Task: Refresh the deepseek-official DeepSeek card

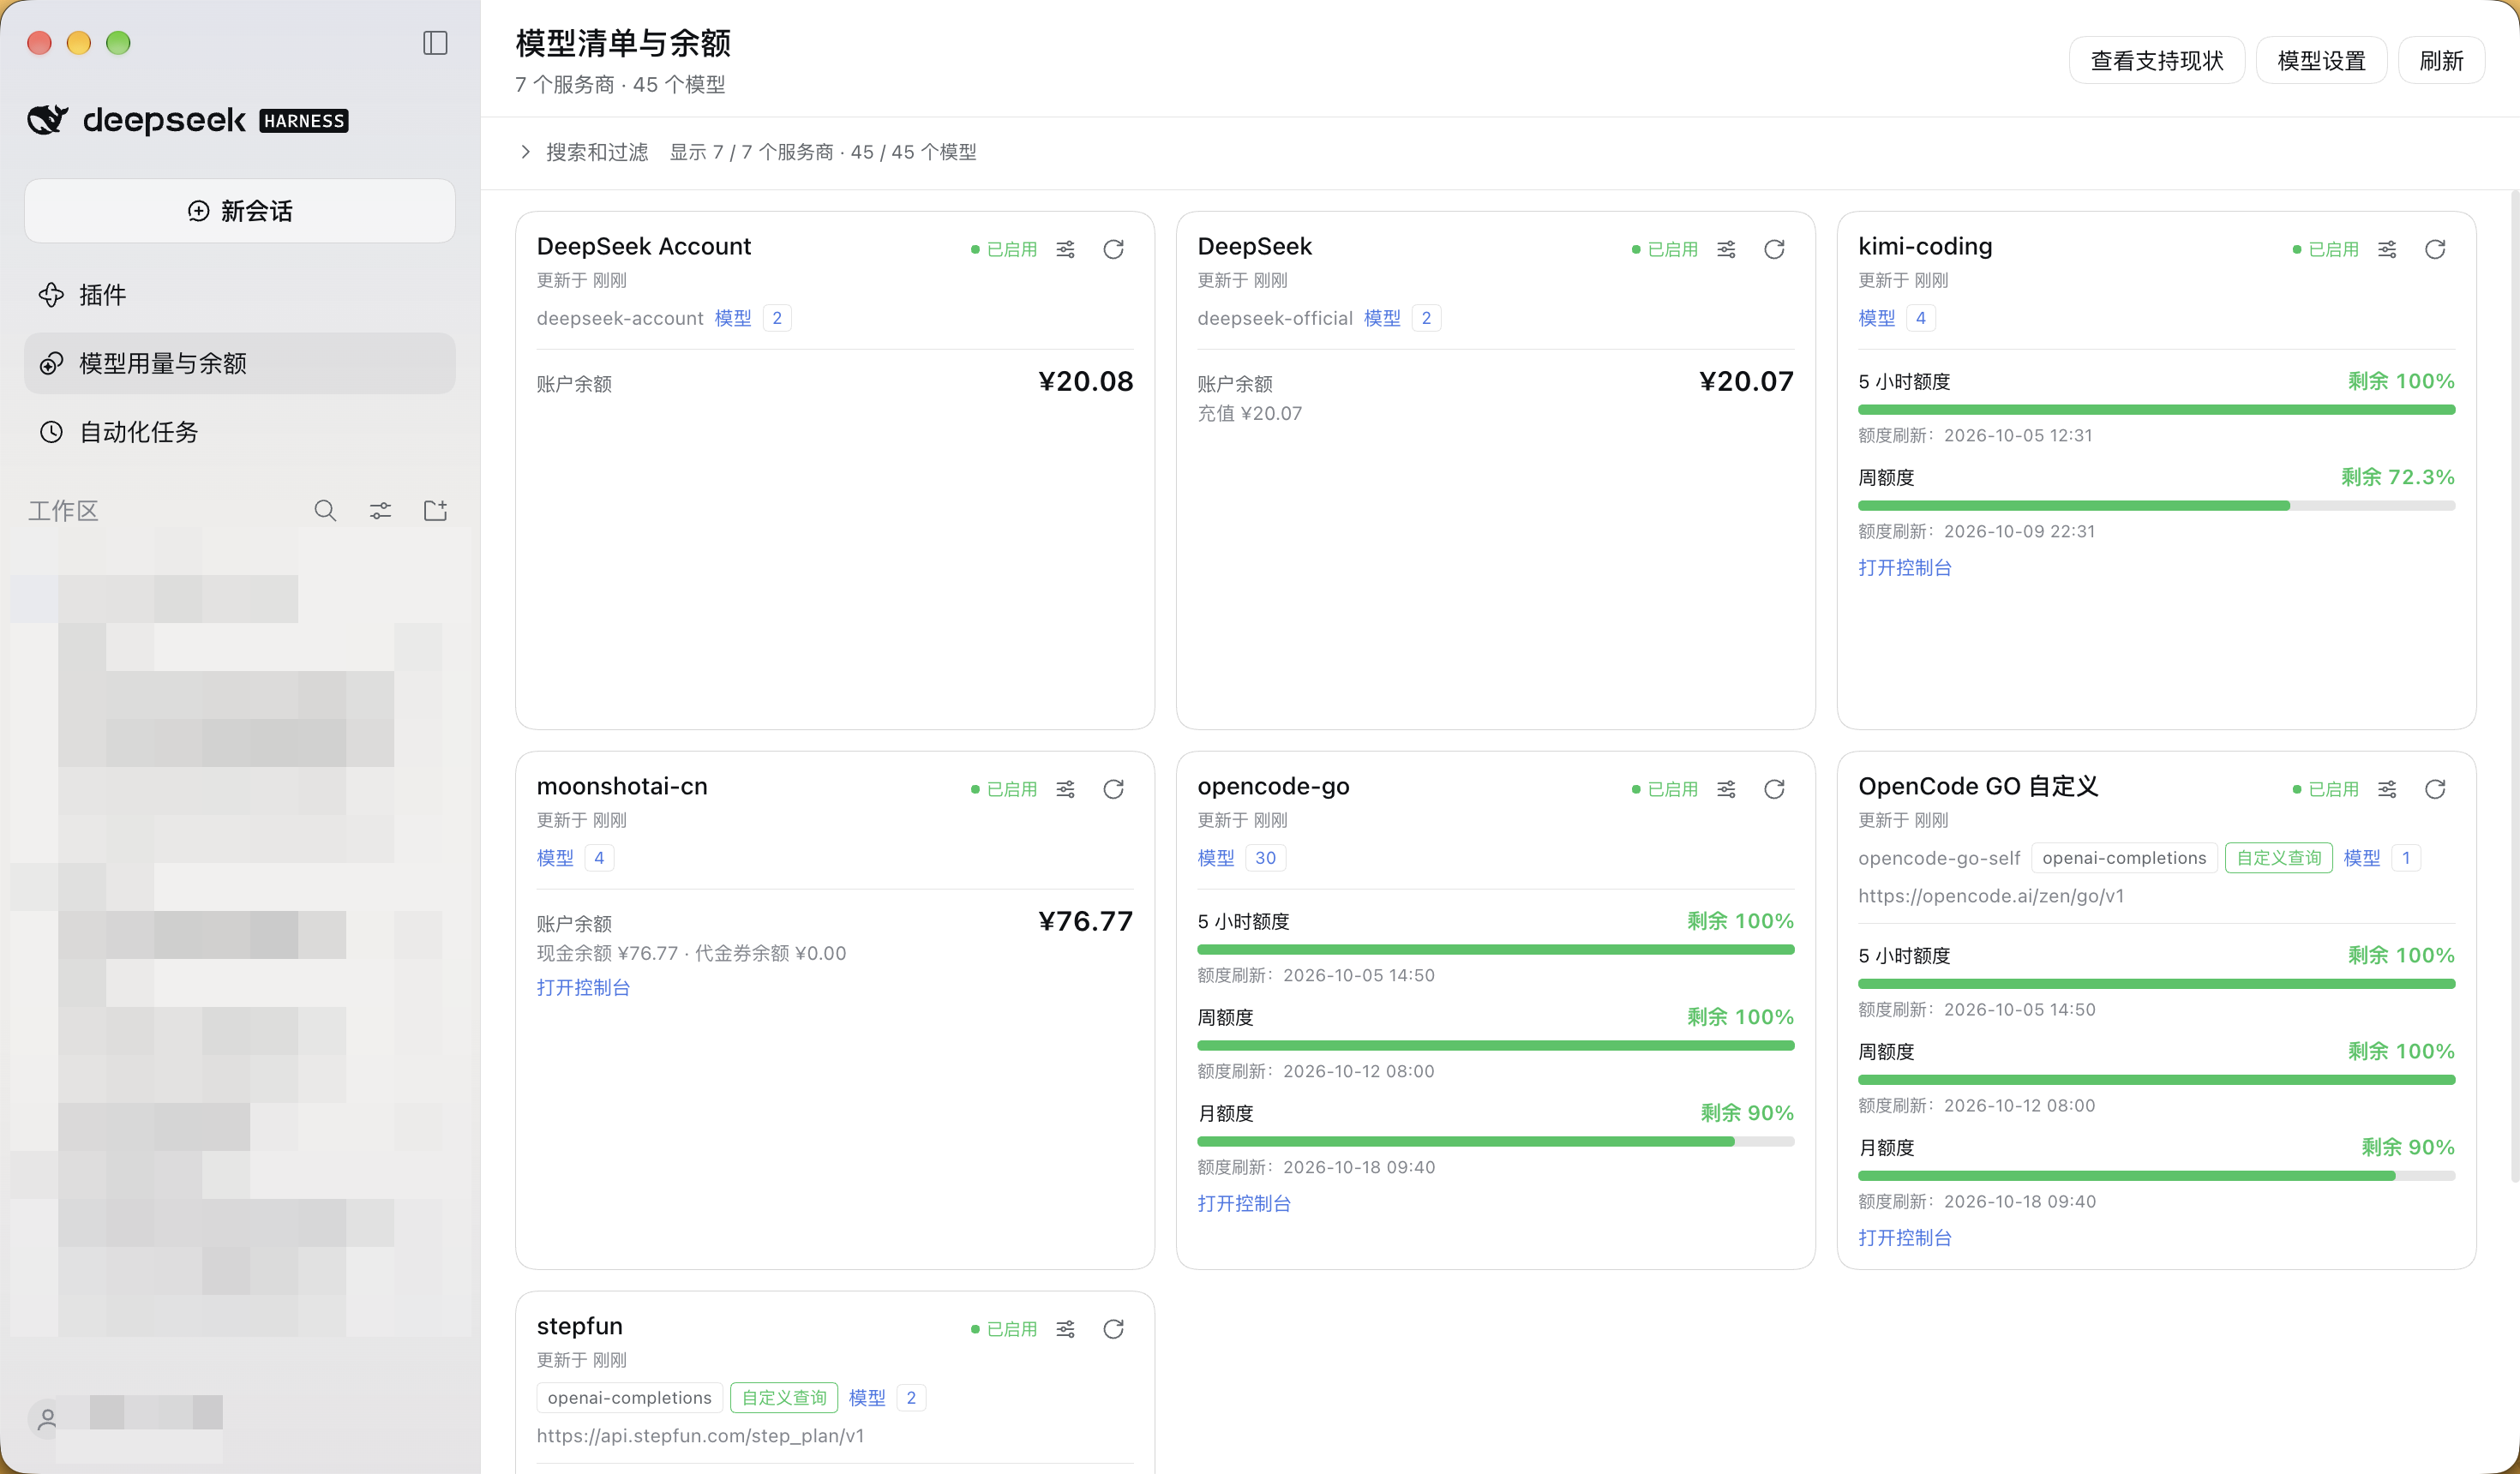Action: [x=1774, y=249]
